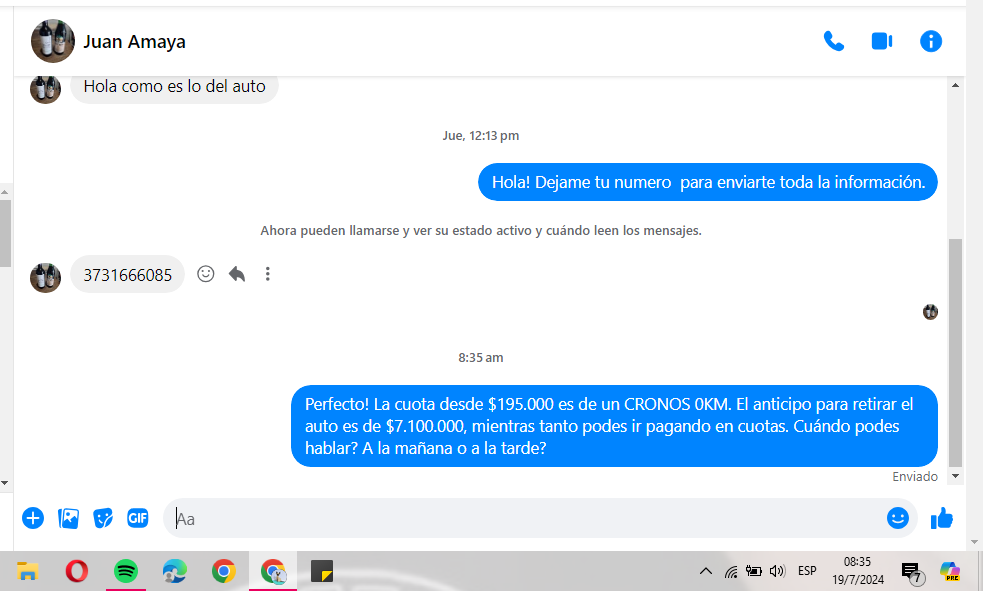This screenshot has height=591, width=983.
Task: Click the 'Jue, 12:13 pm' timestamp
Action: (481, 135)
